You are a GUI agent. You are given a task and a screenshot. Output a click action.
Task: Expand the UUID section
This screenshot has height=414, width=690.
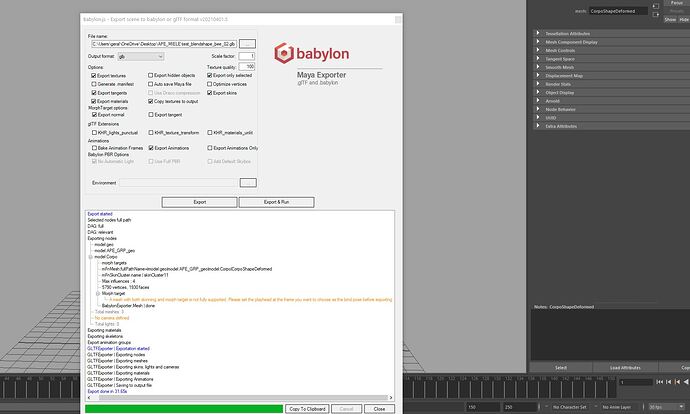[x=538, y=117]
